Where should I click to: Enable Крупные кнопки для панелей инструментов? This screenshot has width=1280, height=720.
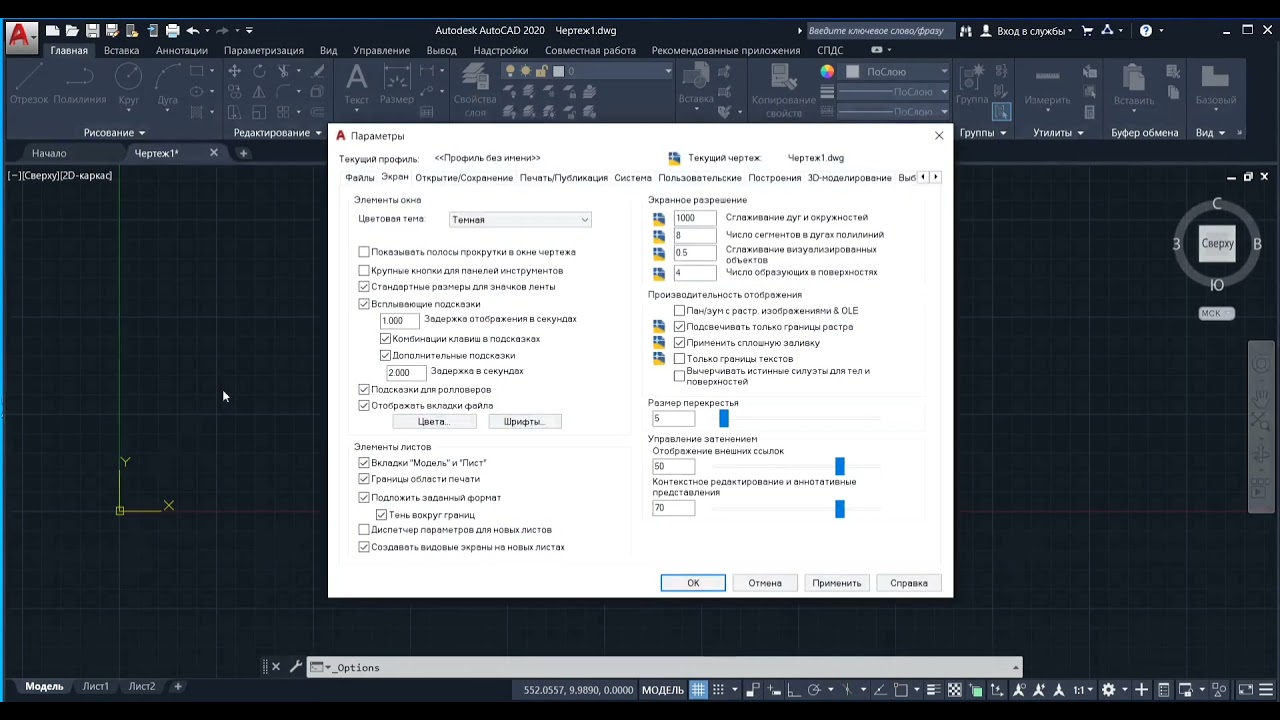point(364,270)
